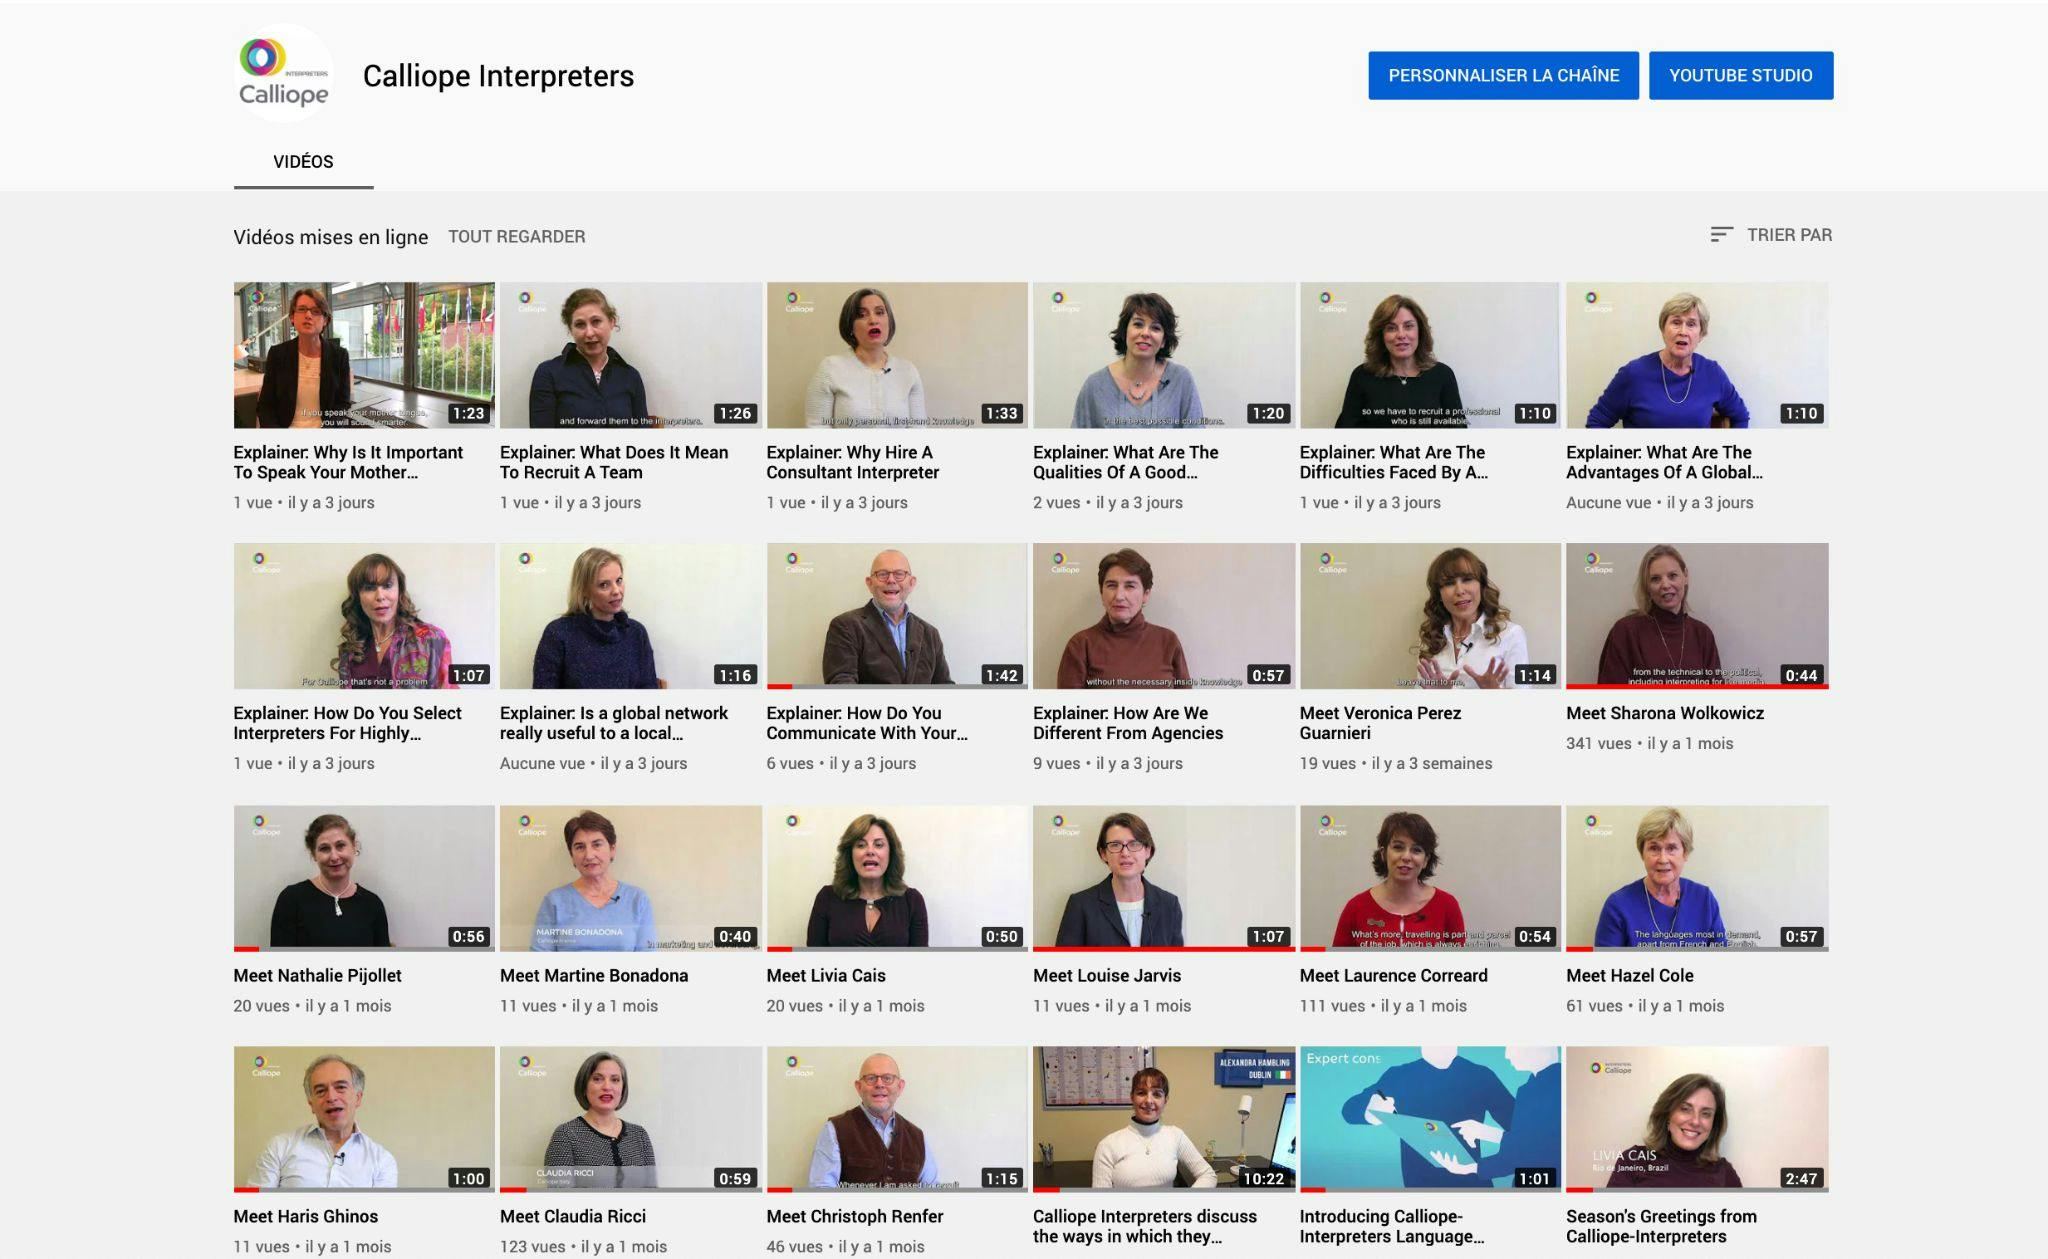Viewport: 2048px width, 1259px height.
Task: Click the Calliope Interpreters channel name
Action: pos(498,76)
